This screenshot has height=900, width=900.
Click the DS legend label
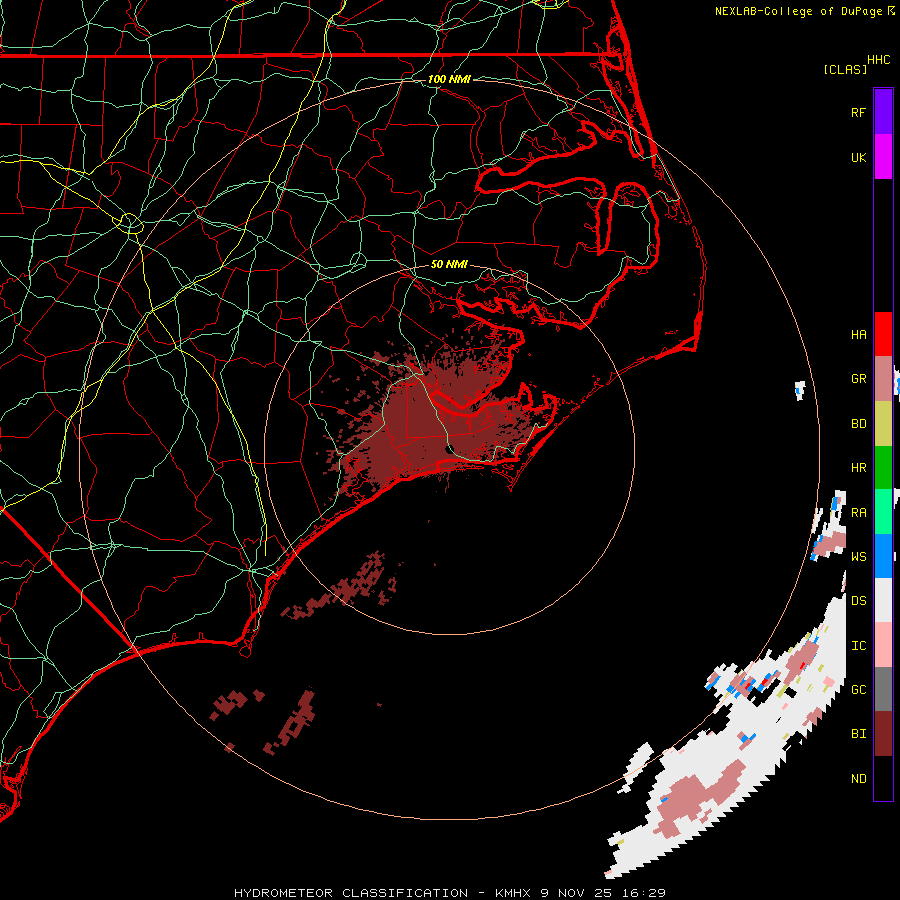(x=858, y=601)
